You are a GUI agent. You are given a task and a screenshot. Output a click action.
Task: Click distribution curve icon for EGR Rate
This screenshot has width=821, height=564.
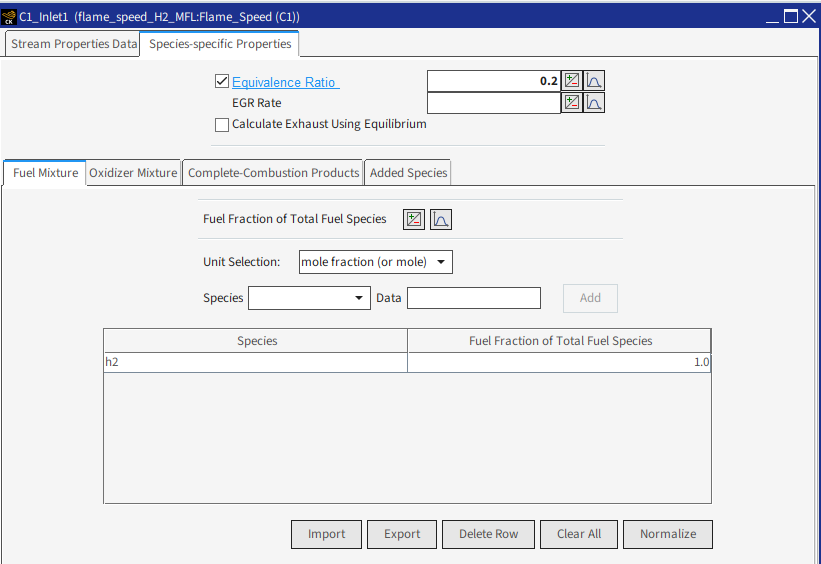[x=594, y=102]
